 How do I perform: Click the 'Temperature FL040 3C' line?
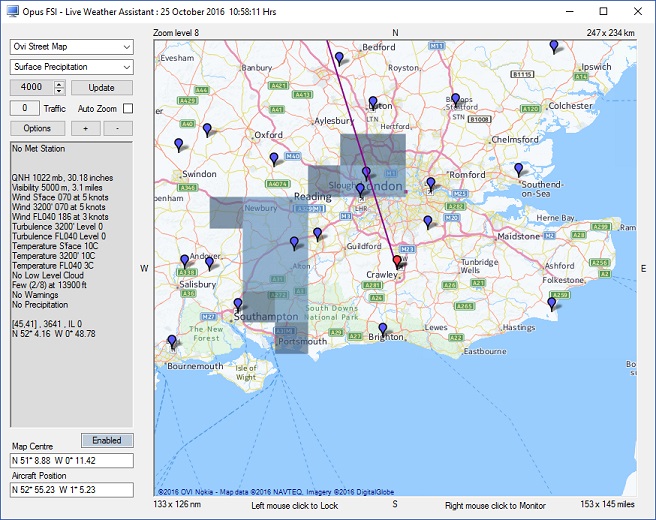[53, 266]
